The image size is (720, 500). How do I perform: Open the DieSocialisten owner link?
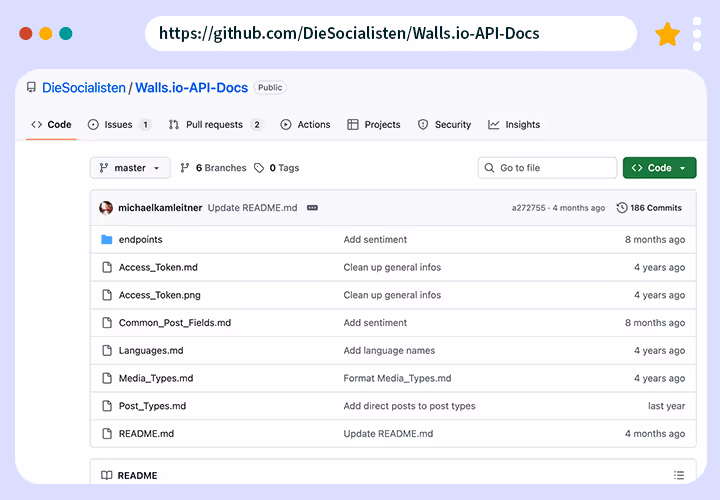[x=84, y=88]
